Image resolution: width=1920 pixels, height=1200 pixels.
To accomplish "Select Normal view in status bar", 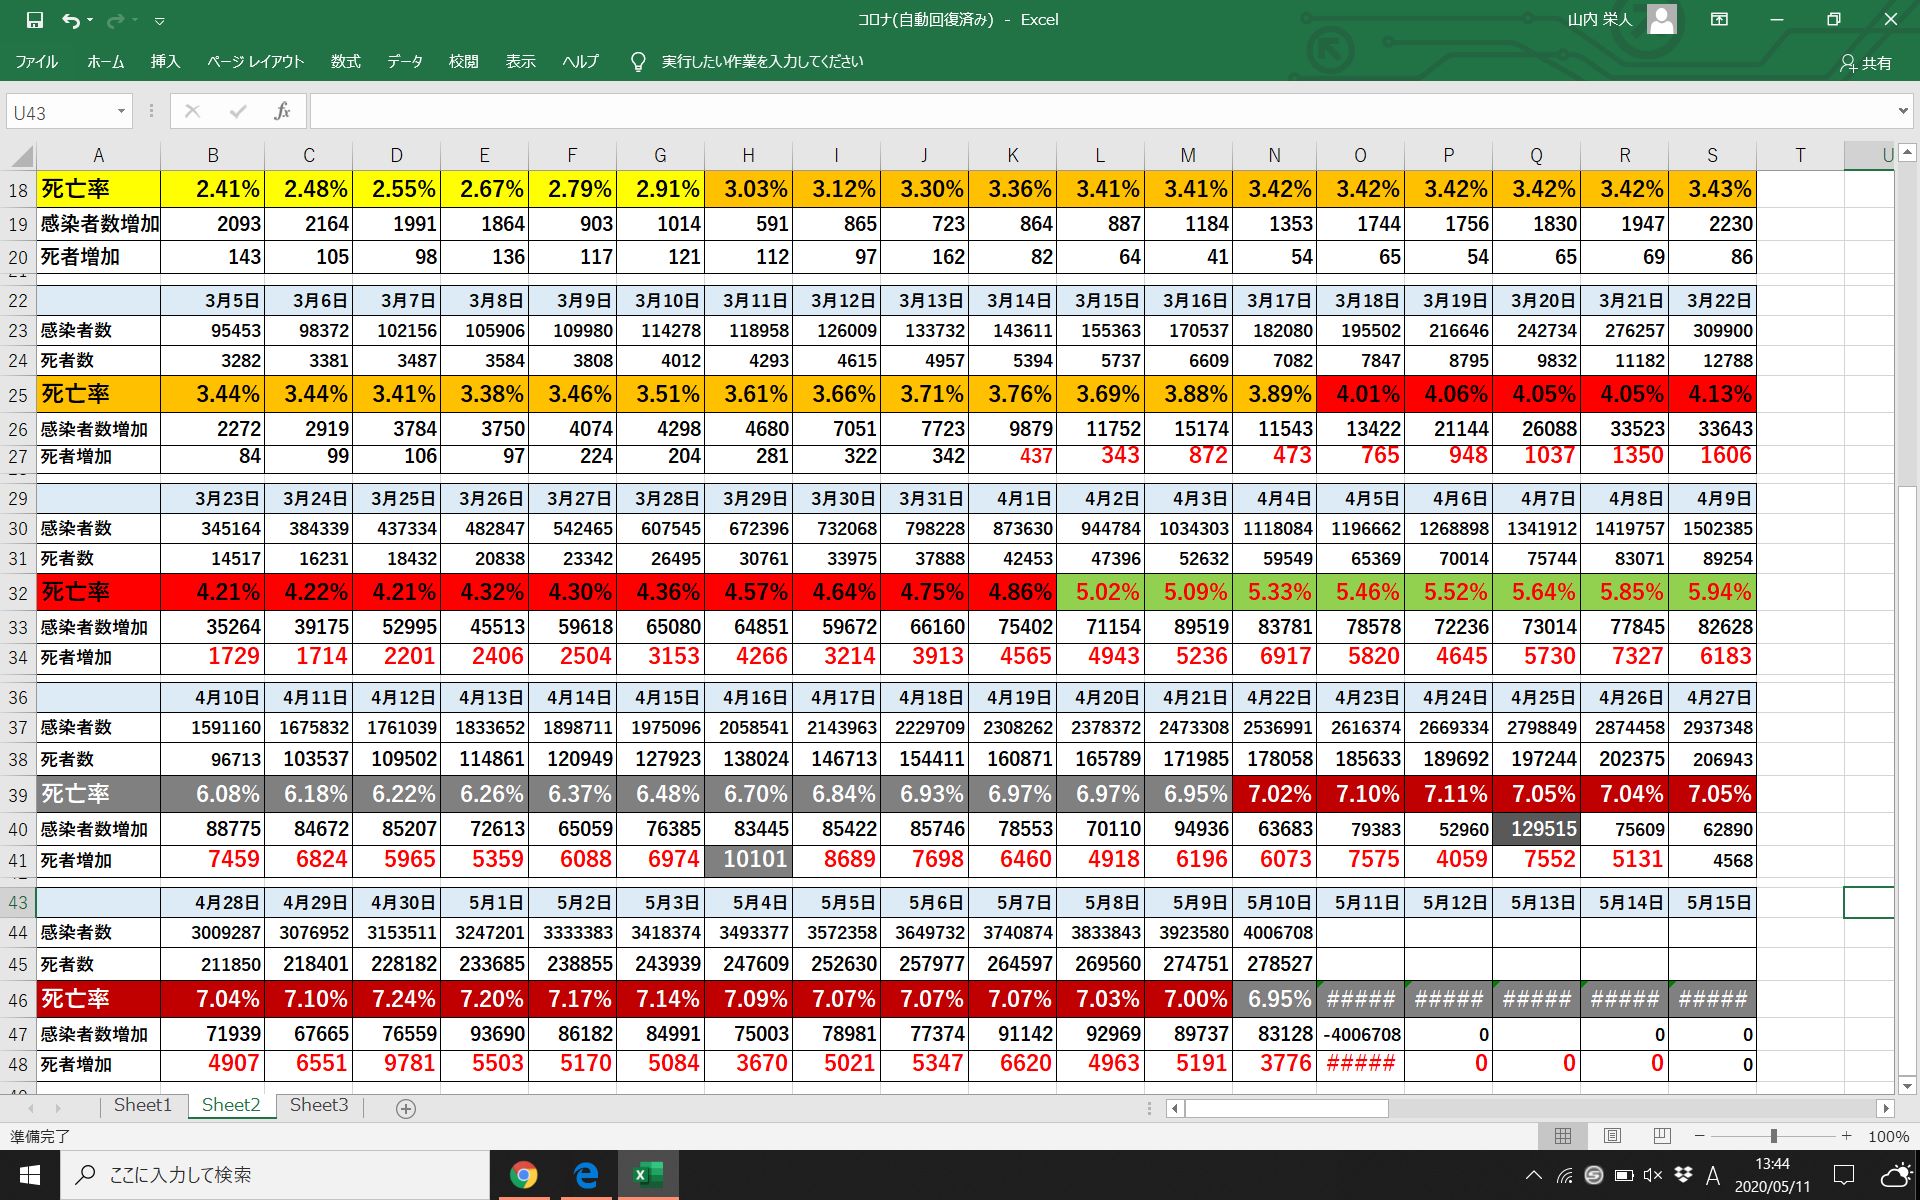I will pyautogui.click(x=1562, y=1136).
